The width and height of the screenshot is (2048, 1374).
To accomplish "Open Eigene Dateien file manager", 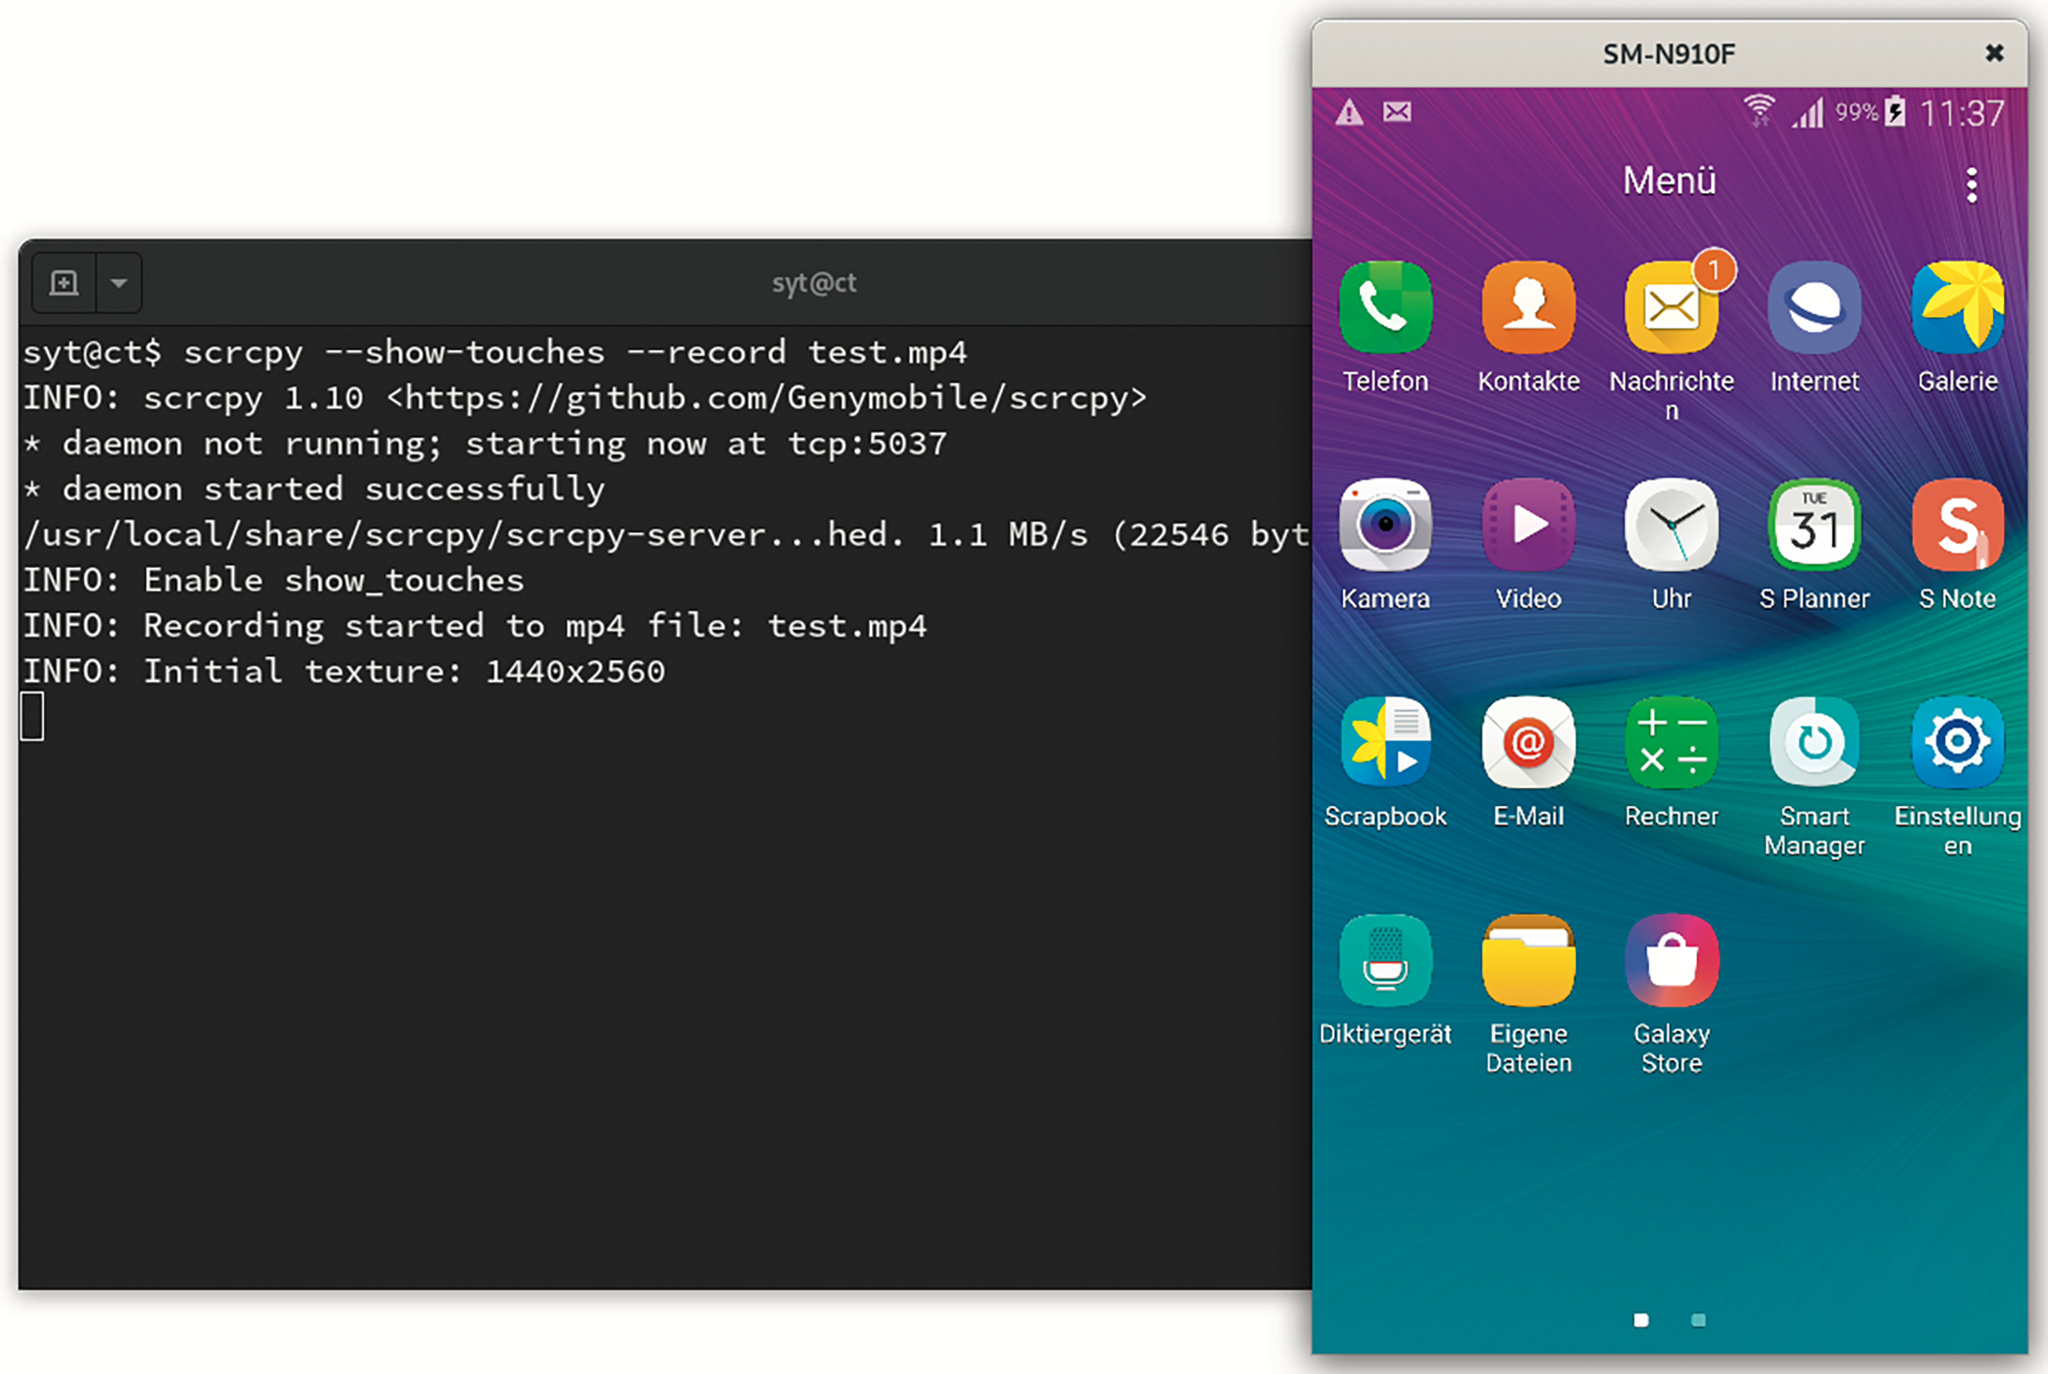I will point(1528,960).
